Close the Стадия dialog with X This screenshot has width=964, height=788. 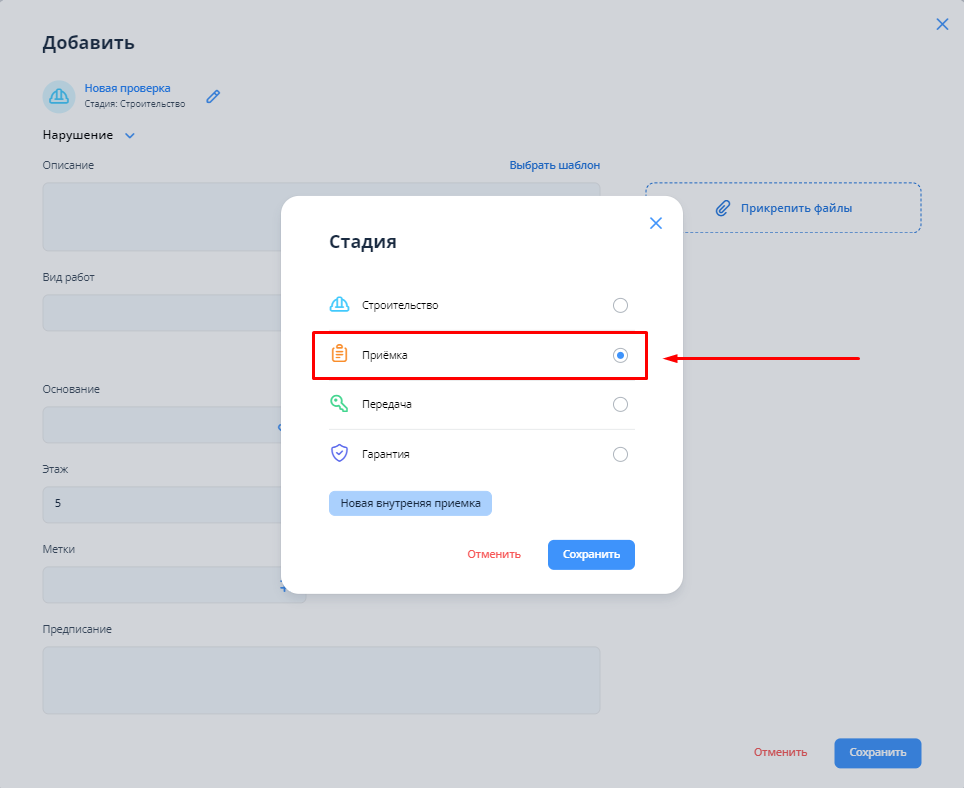656,223
